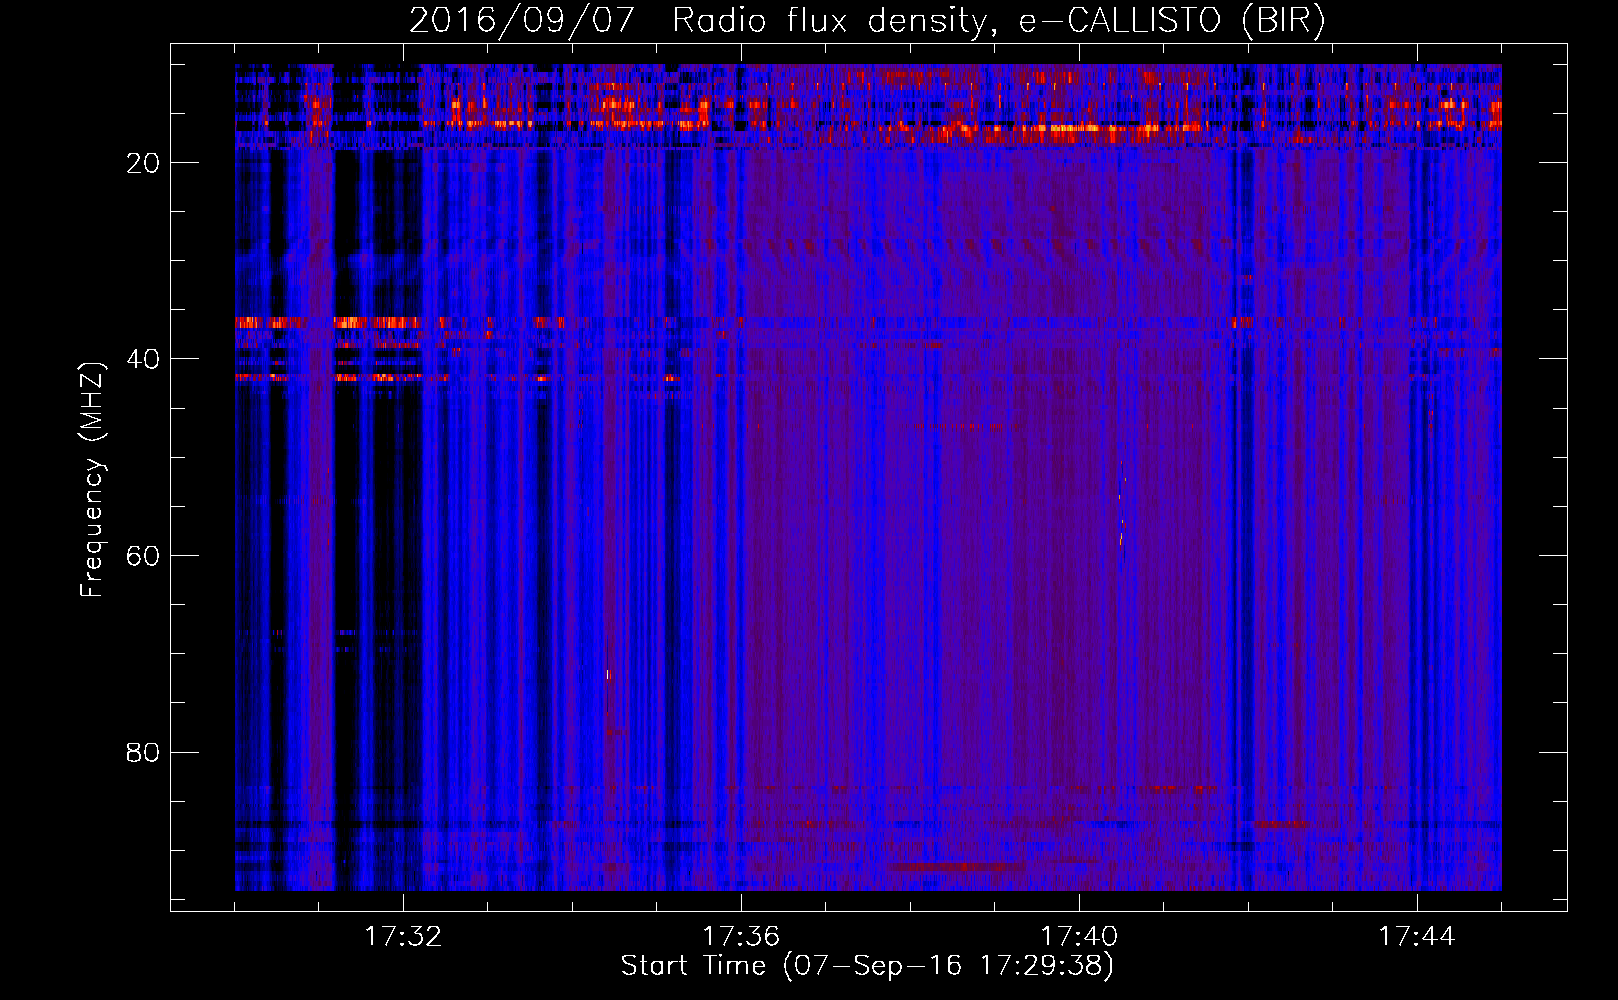This screenshot has height=1000, width=1618.
Task: Click the plot title "Radio flux density, e-CALLISTO (BIR)"
Action: point(998,21)
